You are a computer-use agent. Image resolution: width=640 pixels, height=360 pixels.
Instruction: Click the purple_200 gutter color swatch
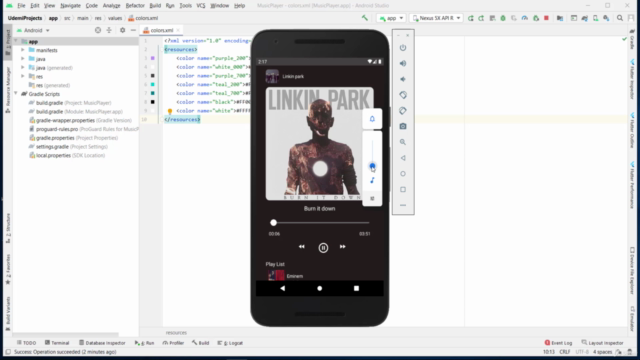(153, 58)
